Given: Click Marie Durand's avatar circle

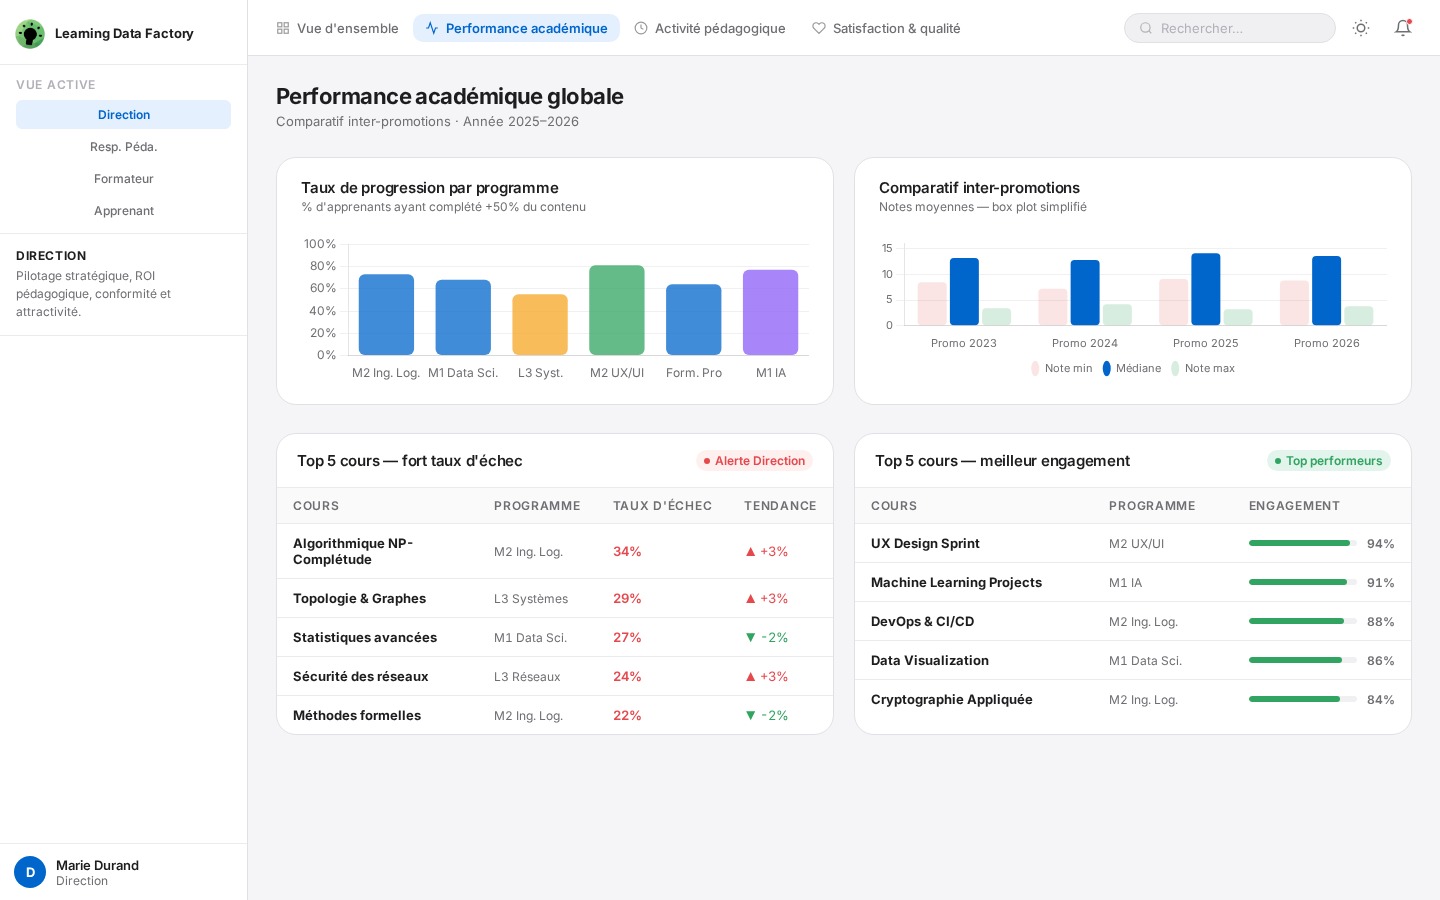Looking at the screenshot, I should tap(30, 872).
